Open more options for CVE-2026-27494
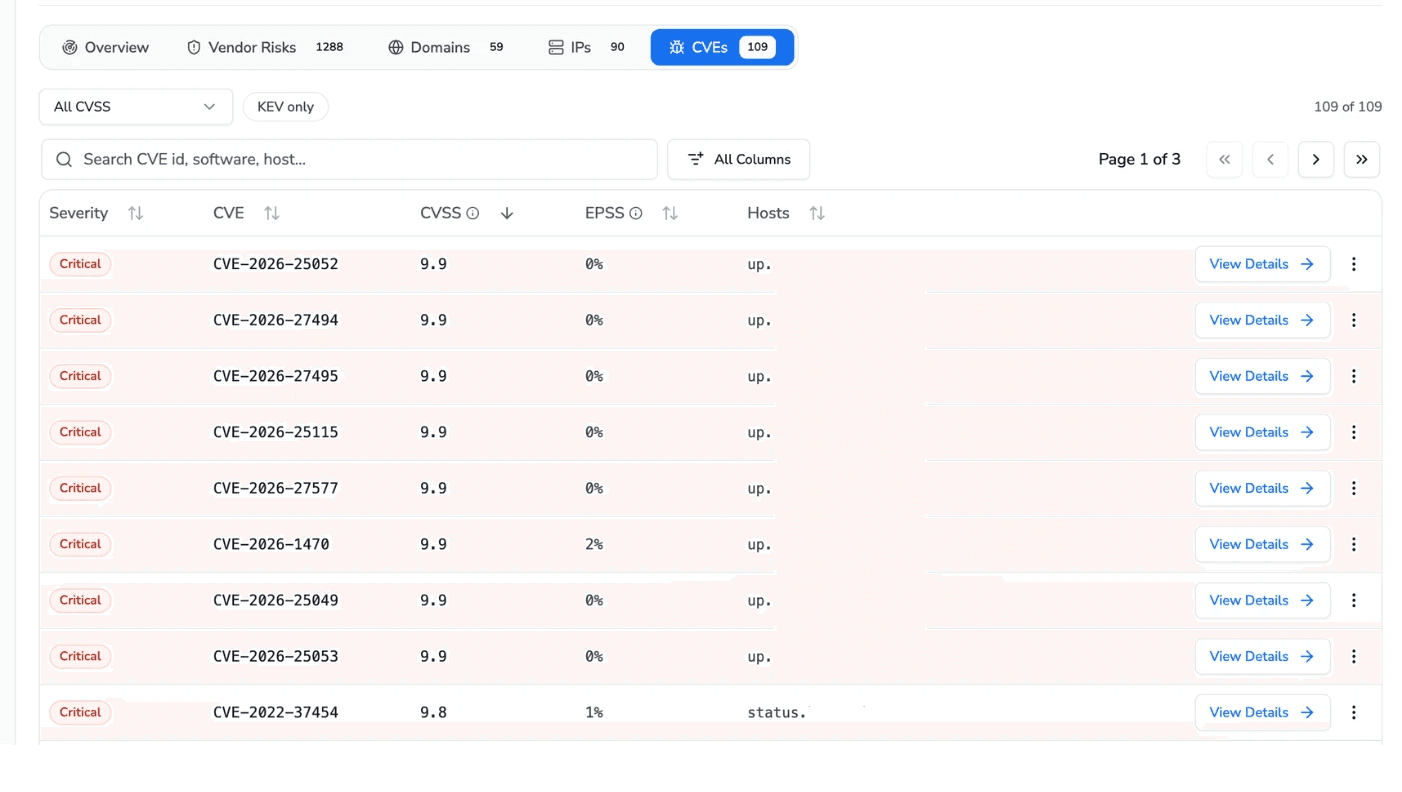 (x=1354, y=320)
